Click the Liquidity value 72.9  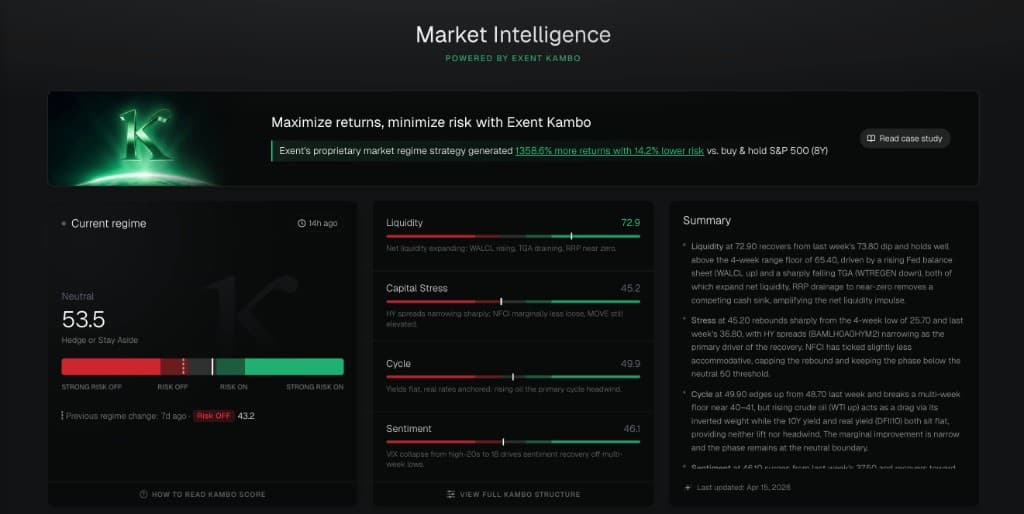[630, 223]
